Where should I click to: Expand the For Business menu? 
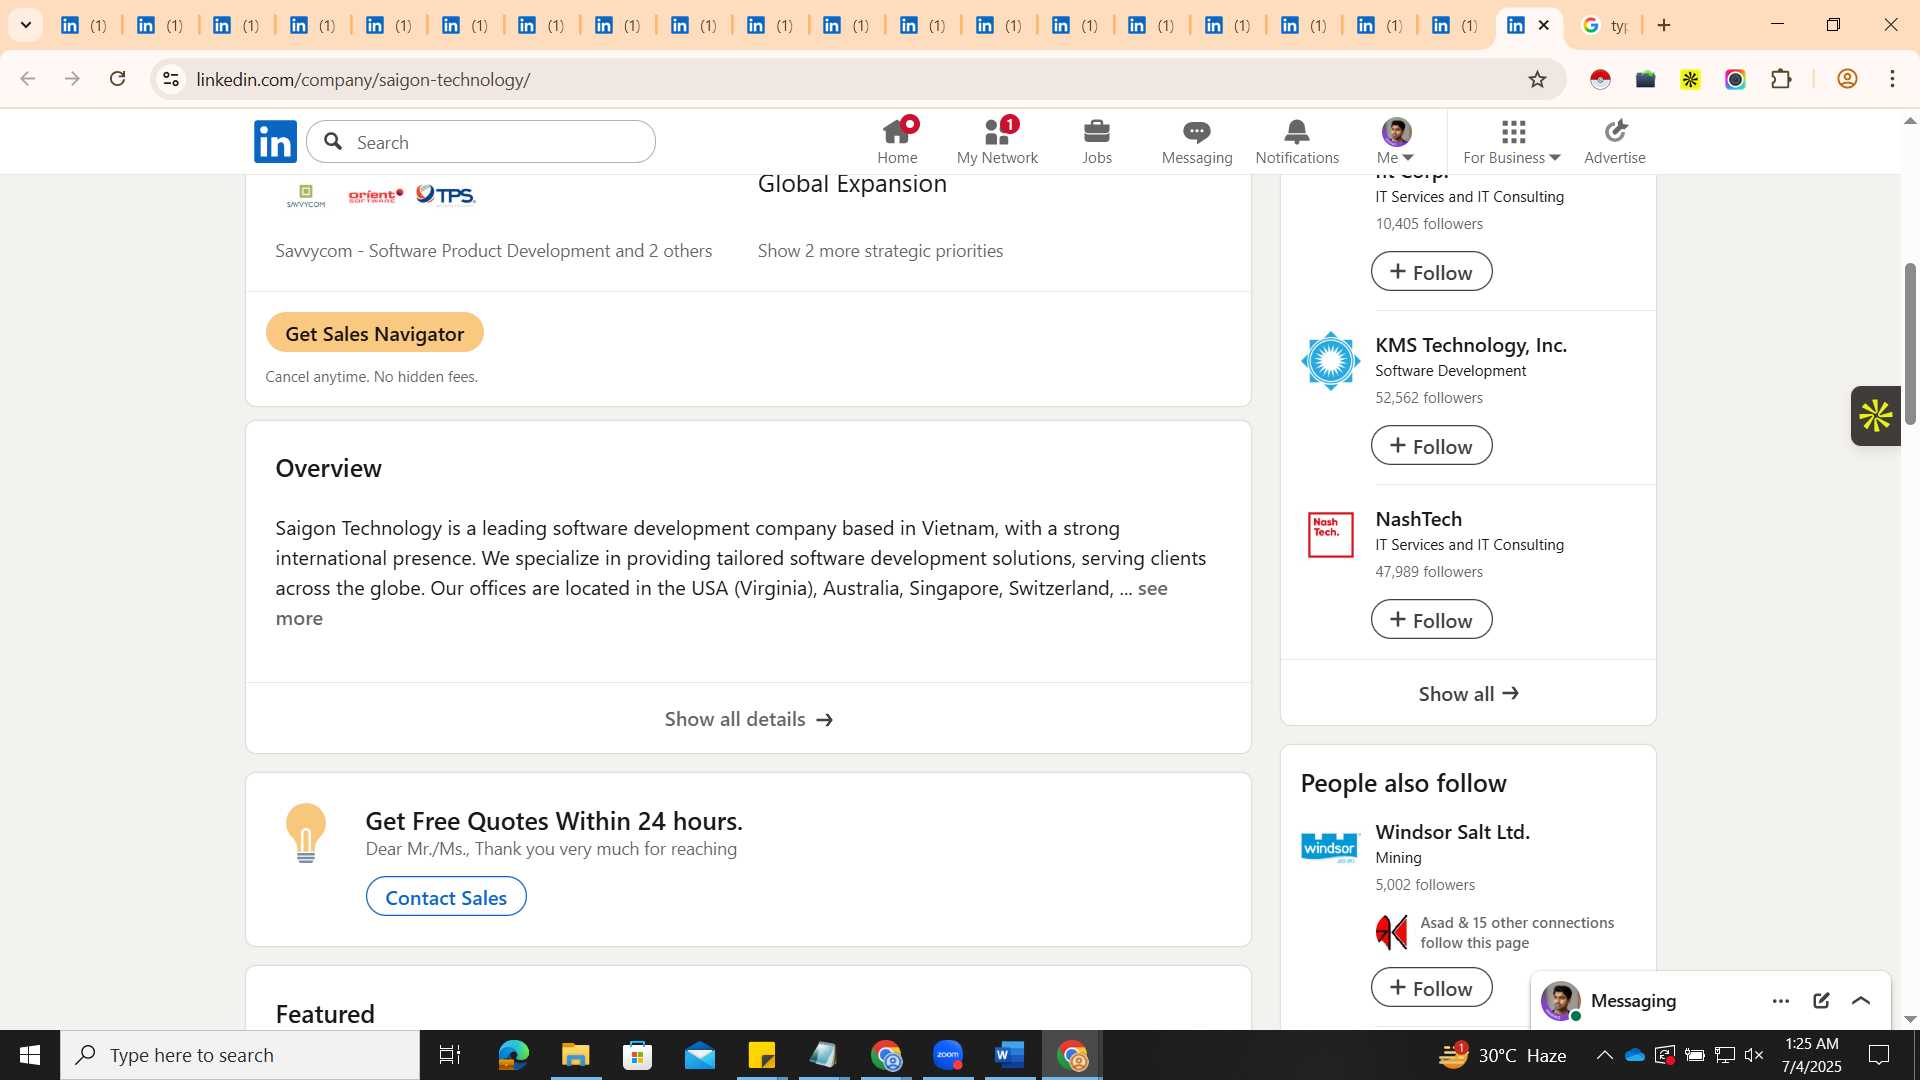click(x=1512, y=142)
